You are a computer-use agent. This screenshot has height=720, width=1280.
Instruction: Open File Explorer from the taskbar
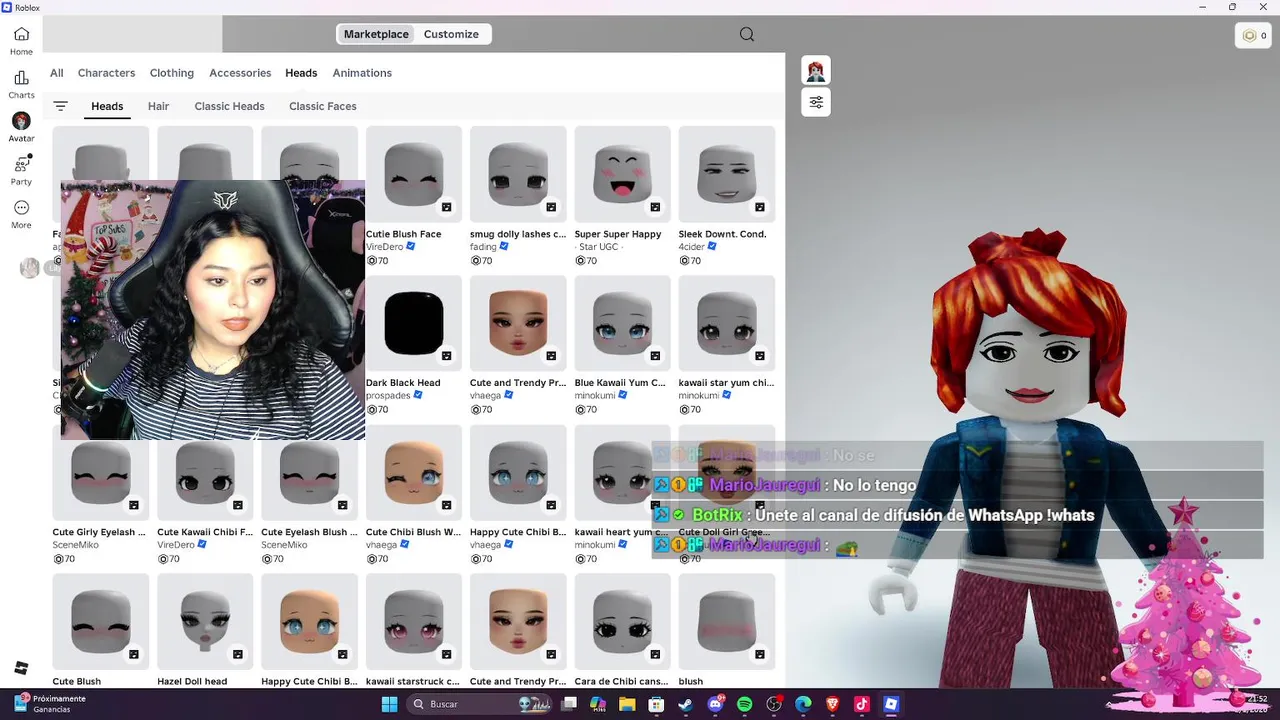tap(627, 705)
